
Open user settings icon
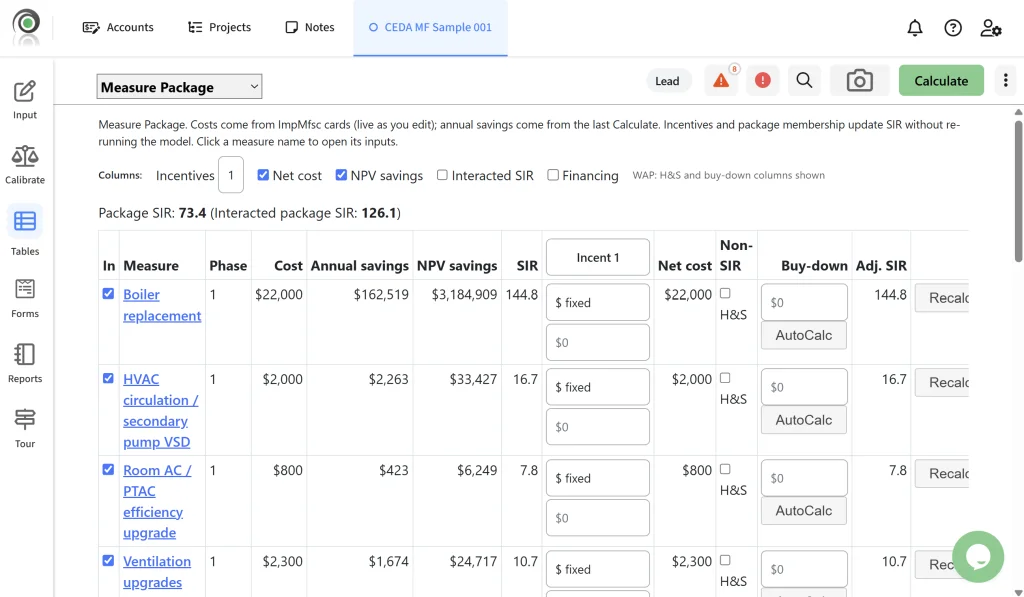click(x=991, y=27)
